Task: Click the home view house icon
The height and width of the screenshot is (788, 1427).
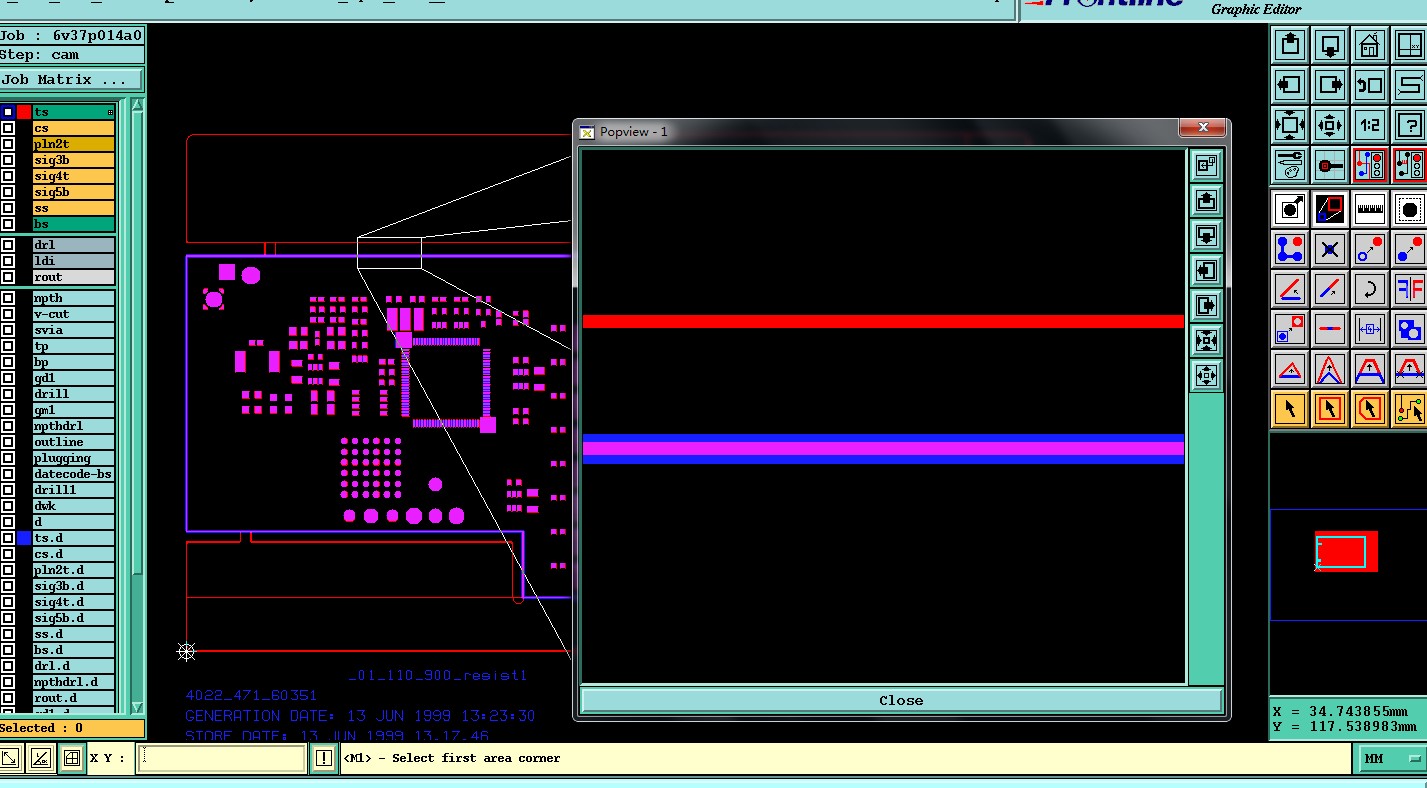Action: tap(1370, 45)
